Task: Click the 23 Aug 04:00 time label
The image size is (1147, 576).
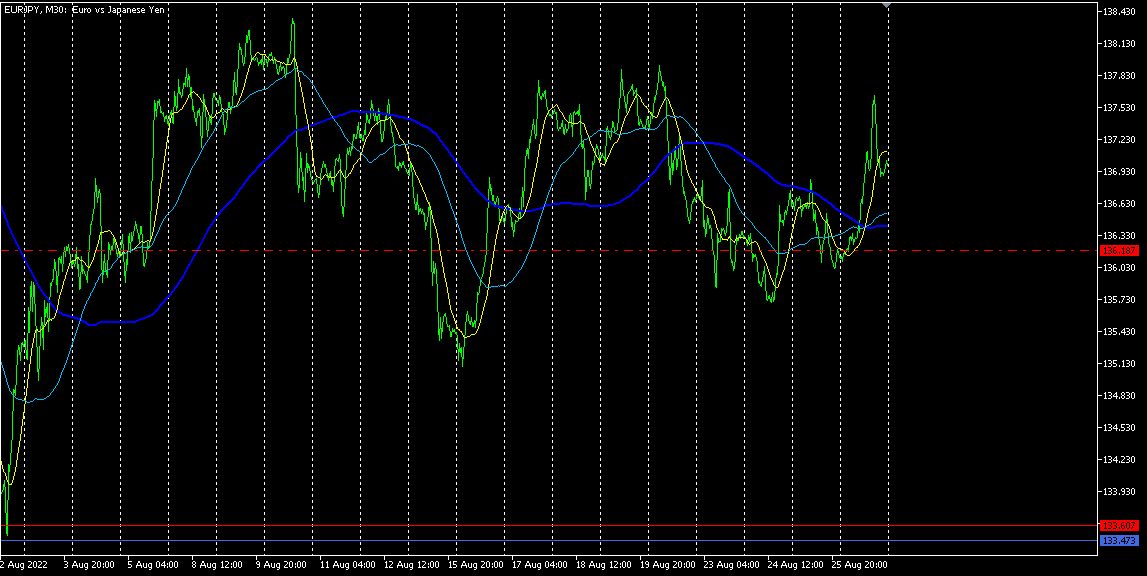Action: click(732, 565)
